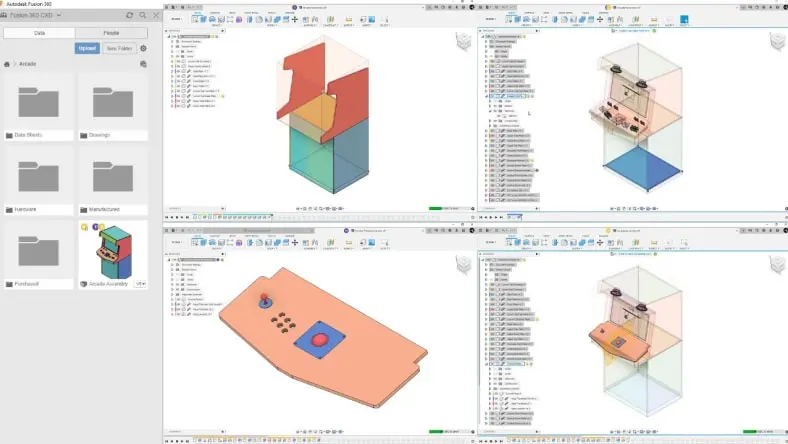Click the timeline end marker in the red side-panels window

click(271, 217)
